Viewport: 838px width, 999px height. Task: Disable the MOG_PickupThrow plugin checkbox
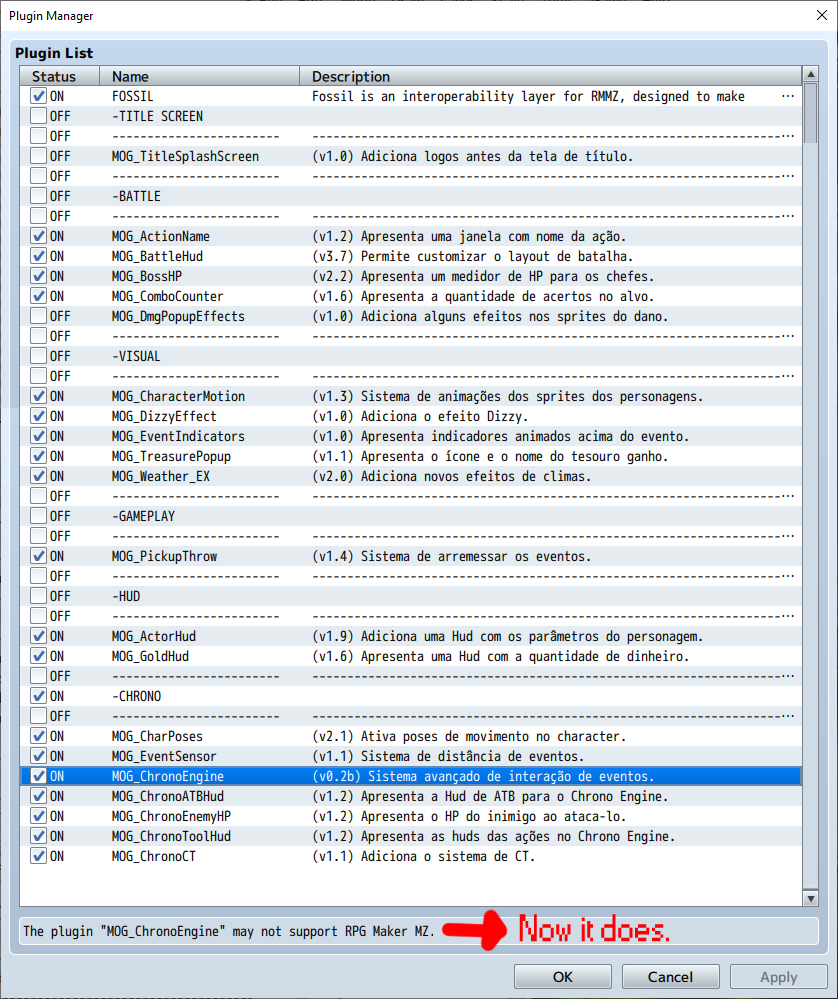(x=38, y=556)
